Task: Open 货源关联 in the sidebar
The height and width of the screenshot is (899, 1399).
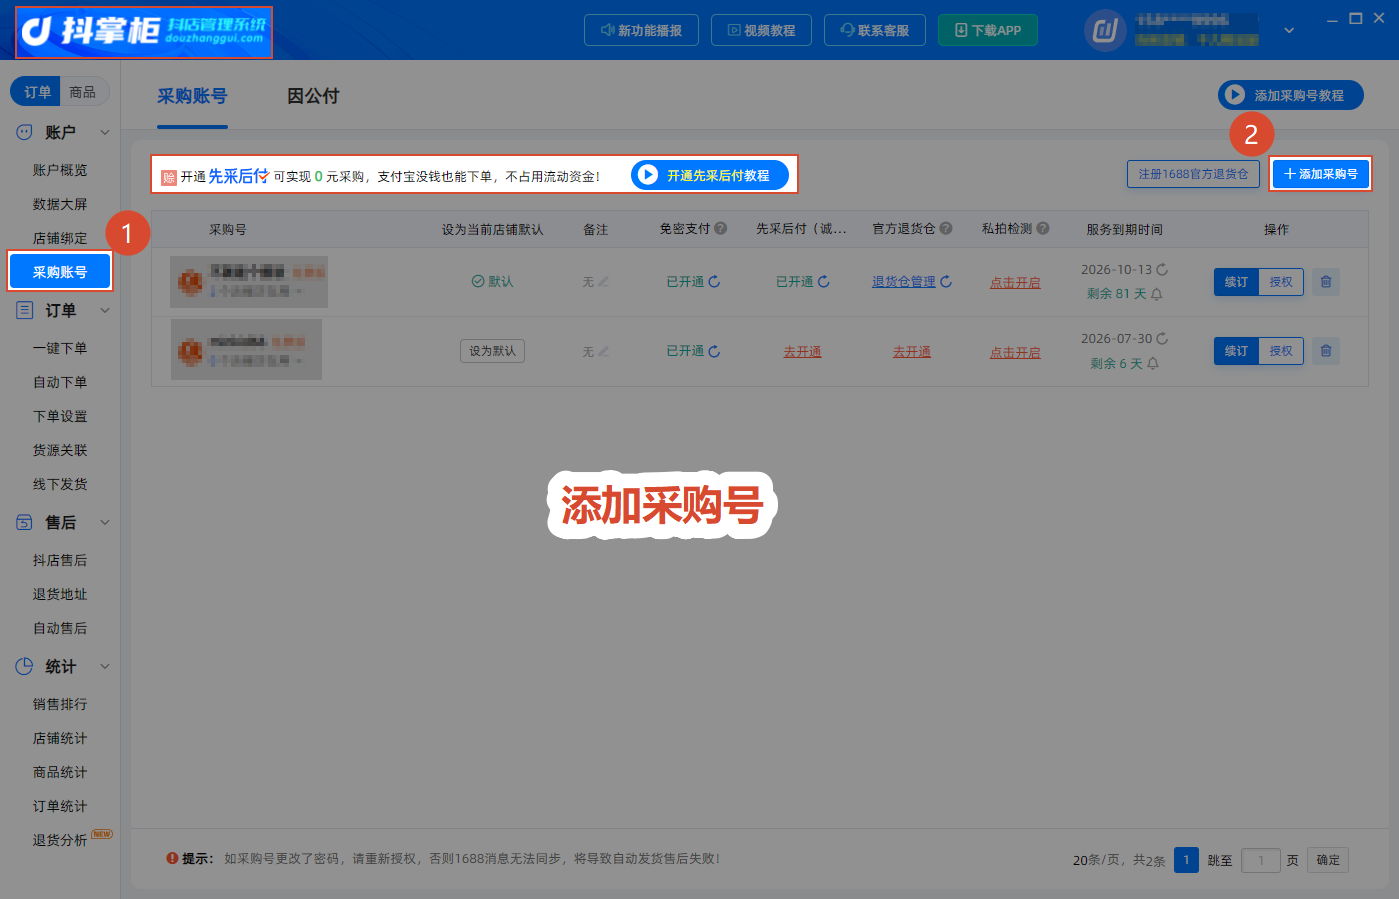Action: 60,450
